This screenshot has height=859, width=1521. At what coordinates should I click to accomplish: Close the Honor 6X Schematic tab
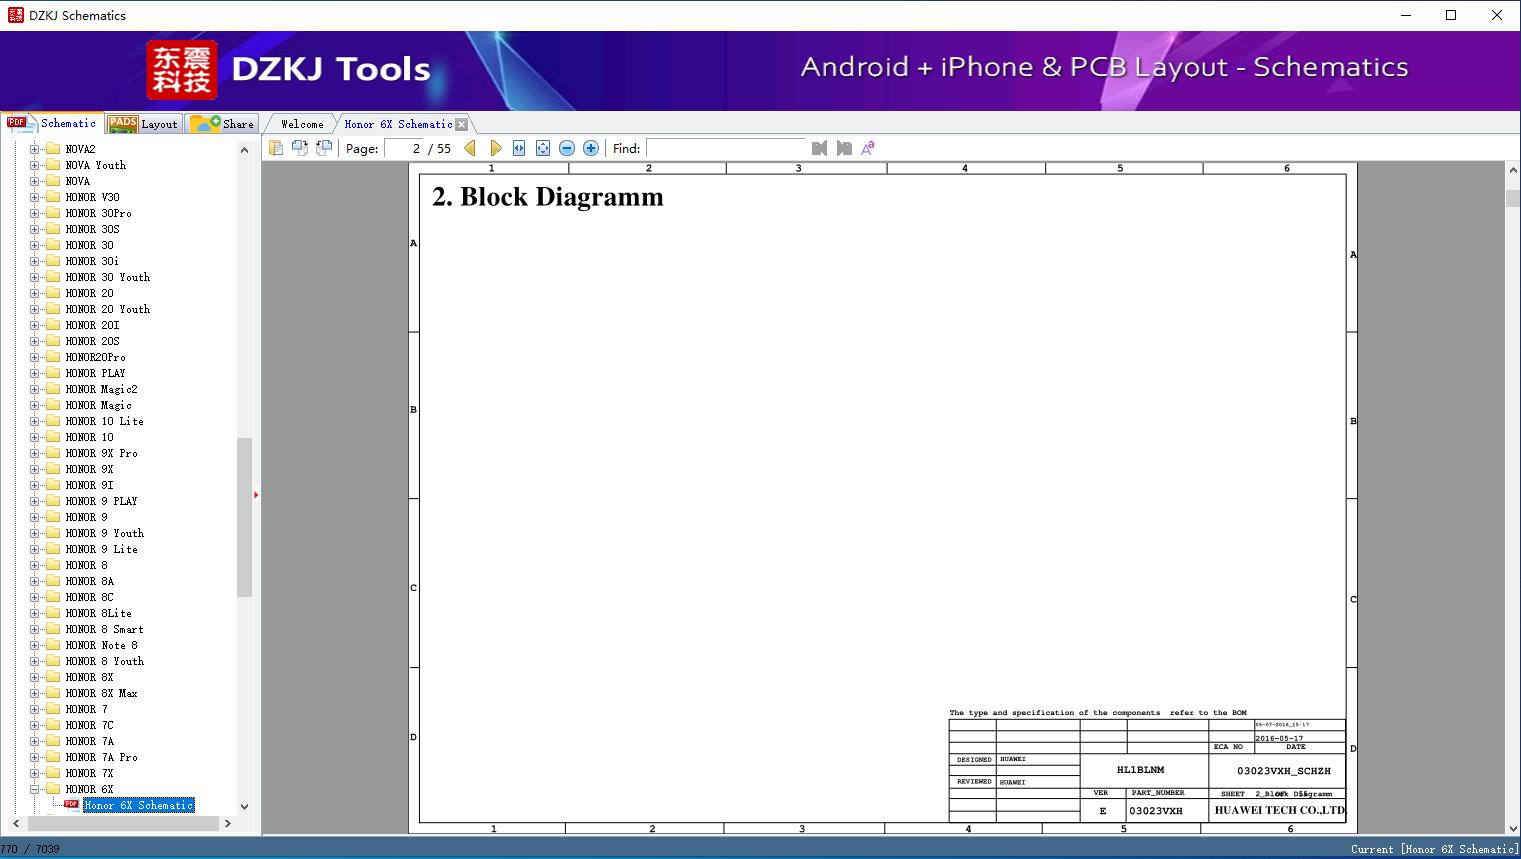click(462, 124)
